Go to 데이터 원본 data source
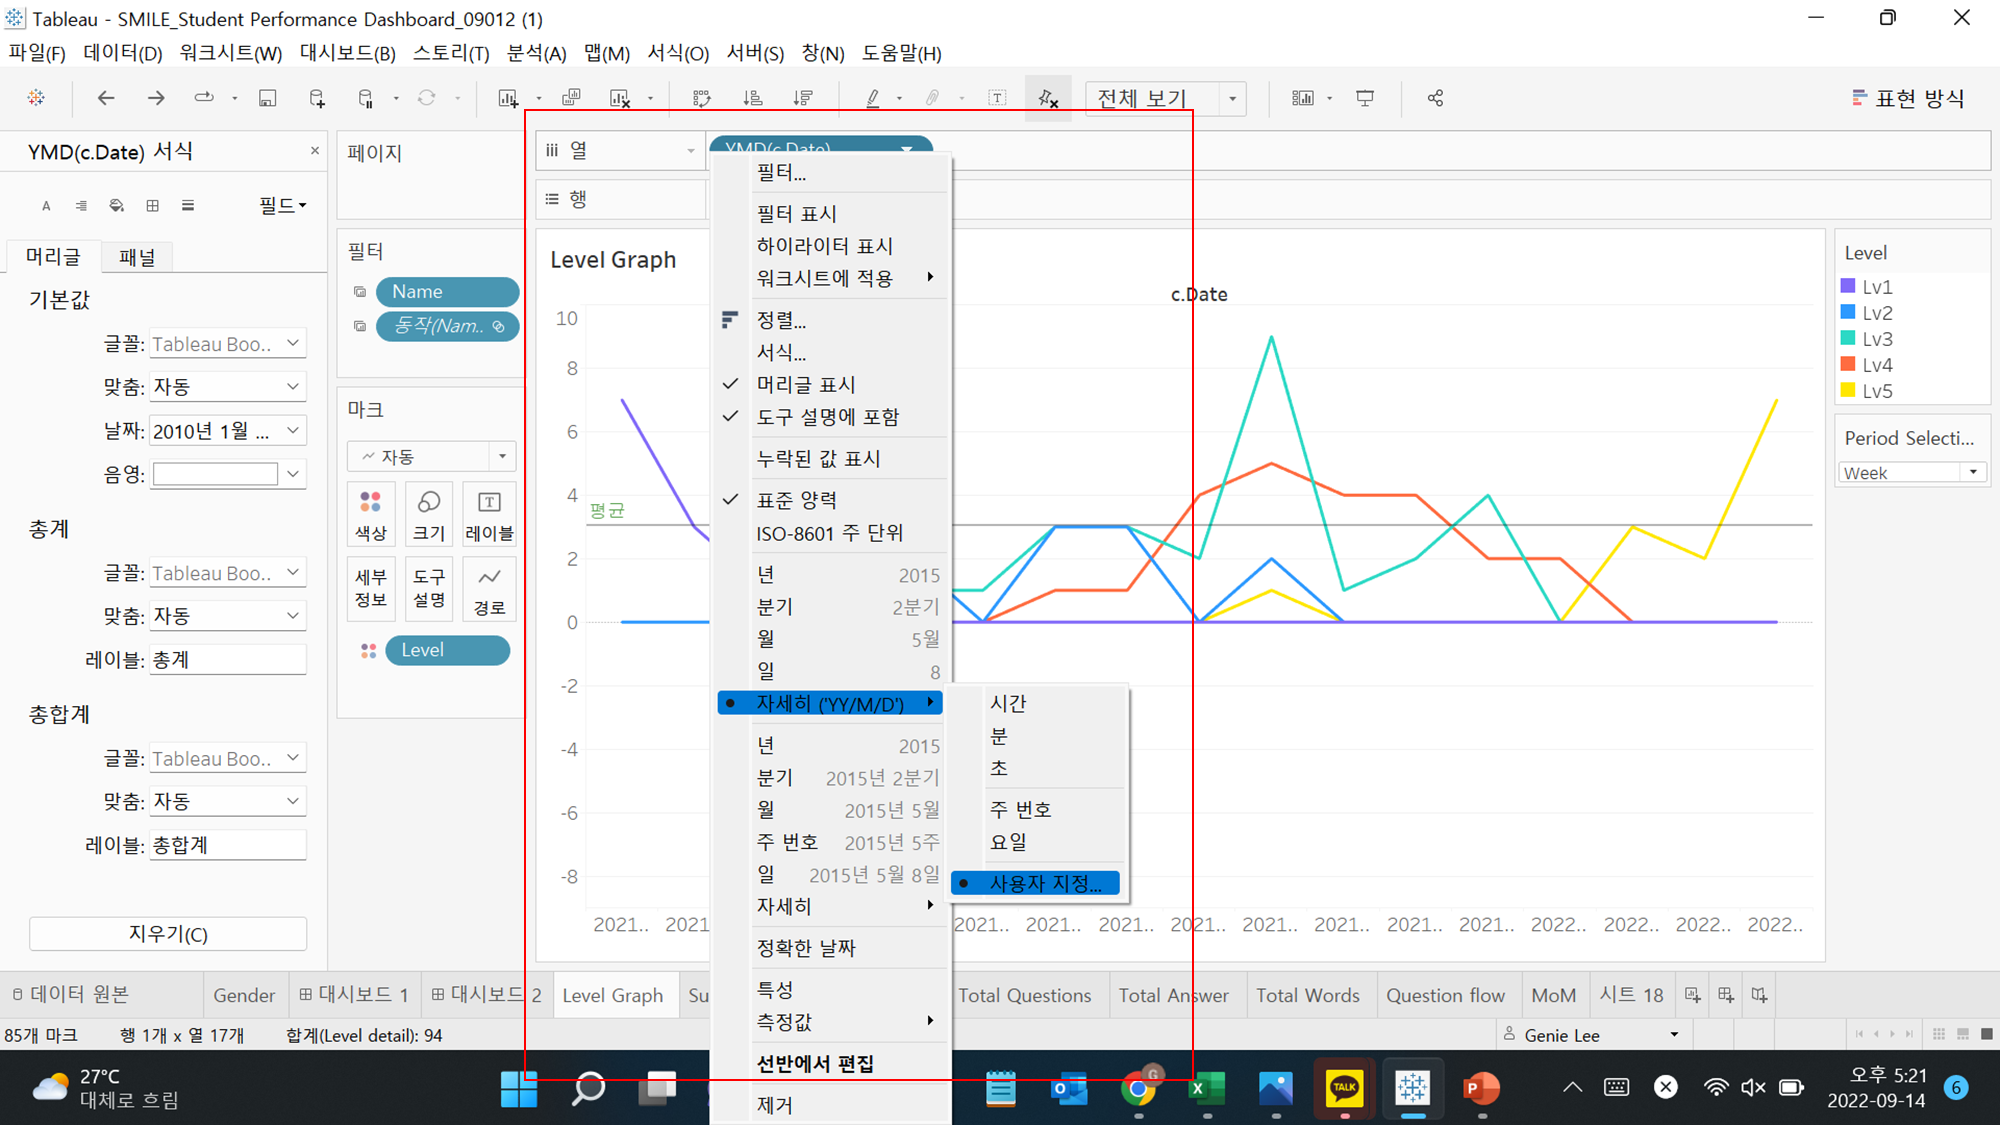This screenshot has height=1125, width=2000. click(70, 994)
